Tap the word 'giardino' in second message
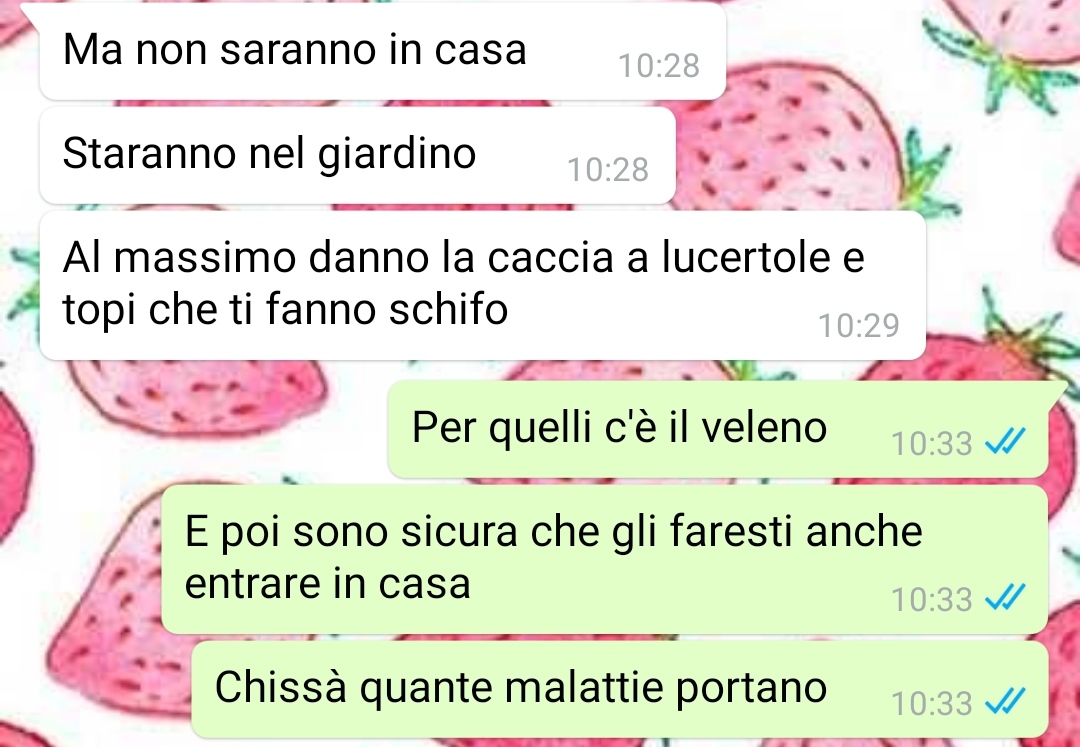 pos(396,154)
